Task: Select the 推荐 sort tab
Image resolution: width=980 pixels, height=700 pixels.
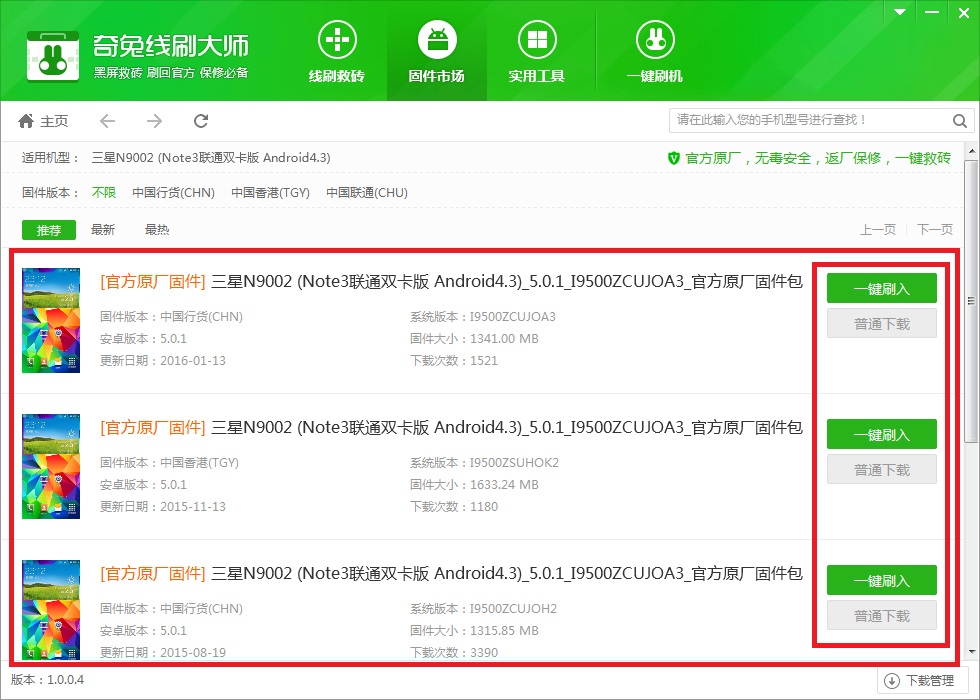Action: [x=49, y=230]
